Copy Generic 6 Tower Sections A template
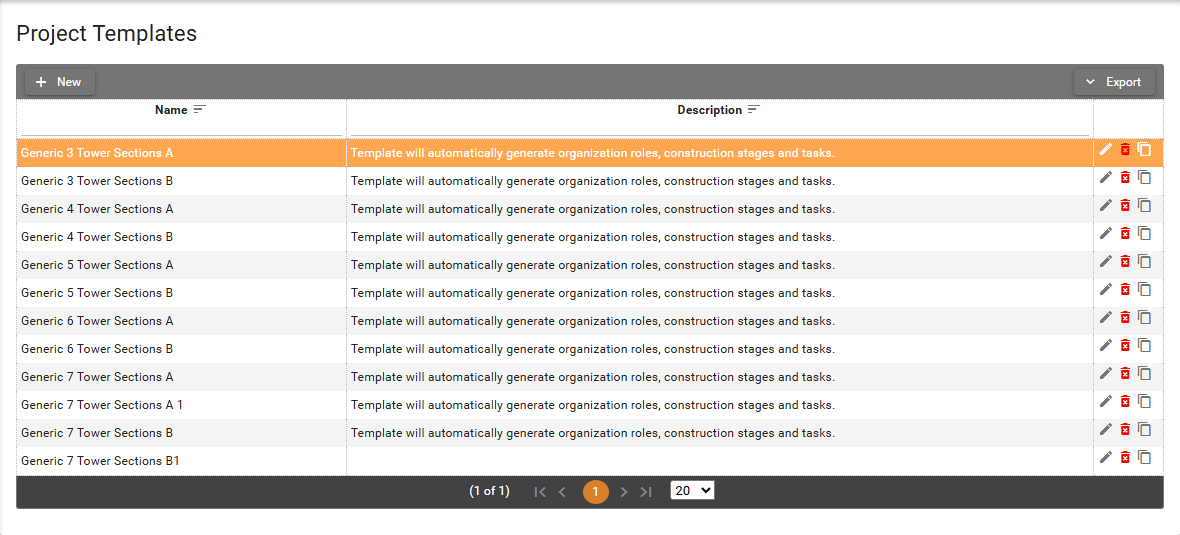1180x535 pixels. point(1145,318)
